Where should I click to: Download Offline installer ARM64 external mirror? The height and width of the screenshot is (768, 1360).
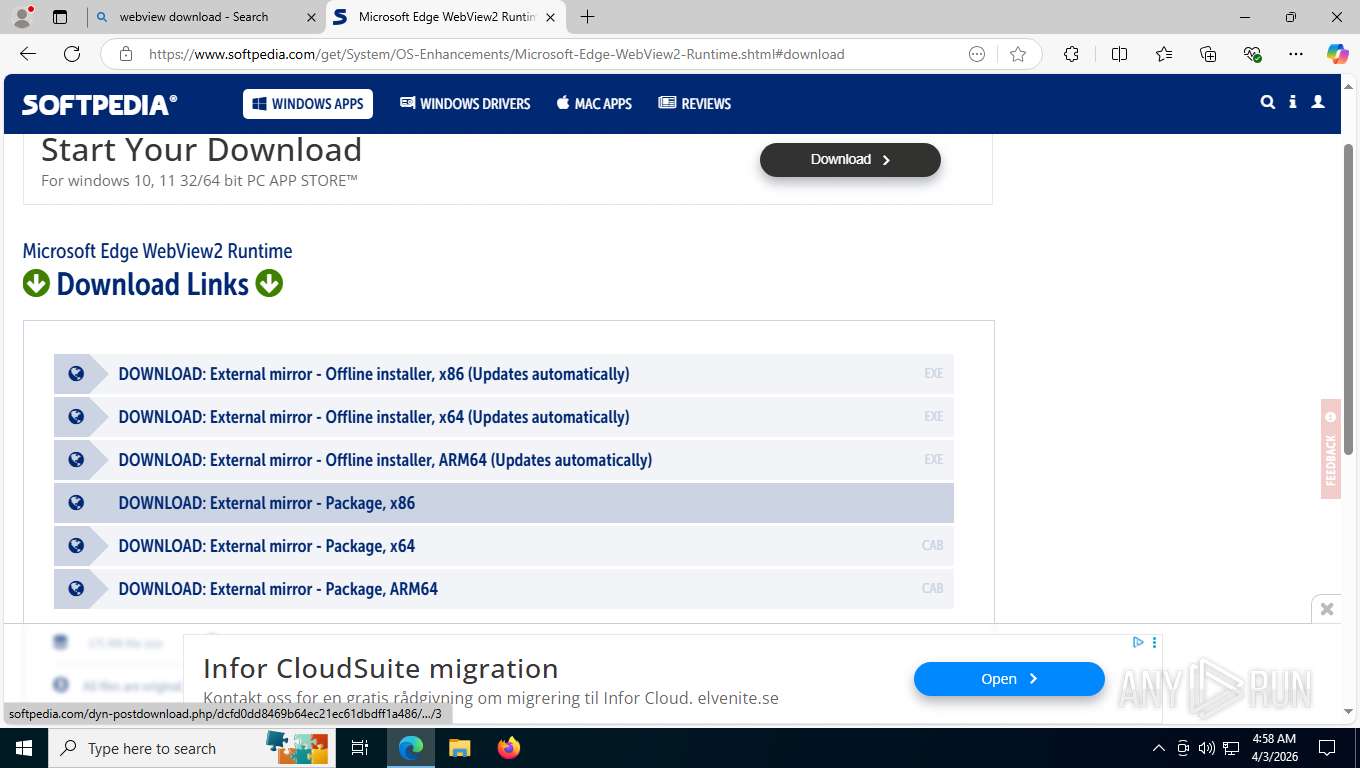click(x=504, y=460)
